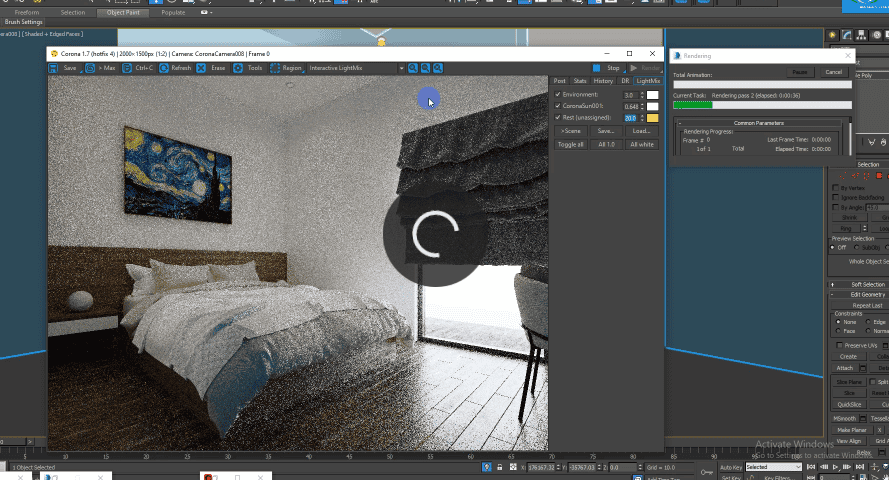
Task: Stop the Corona render
Action: click(x=607, y=68)
